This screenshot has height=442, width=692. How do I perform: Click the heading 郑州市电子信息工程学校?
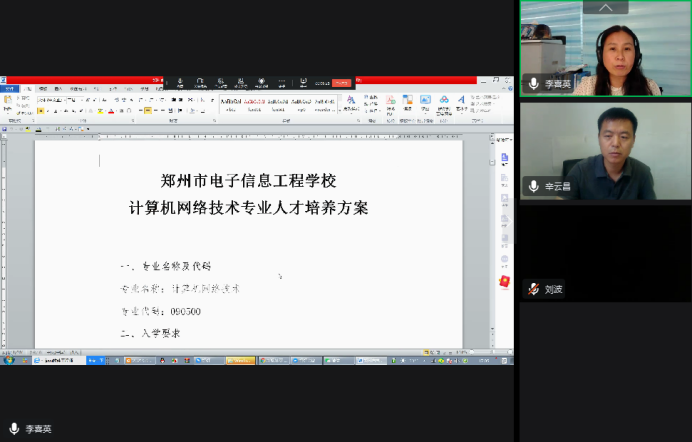pyautogui.click(x=248, y=181)
